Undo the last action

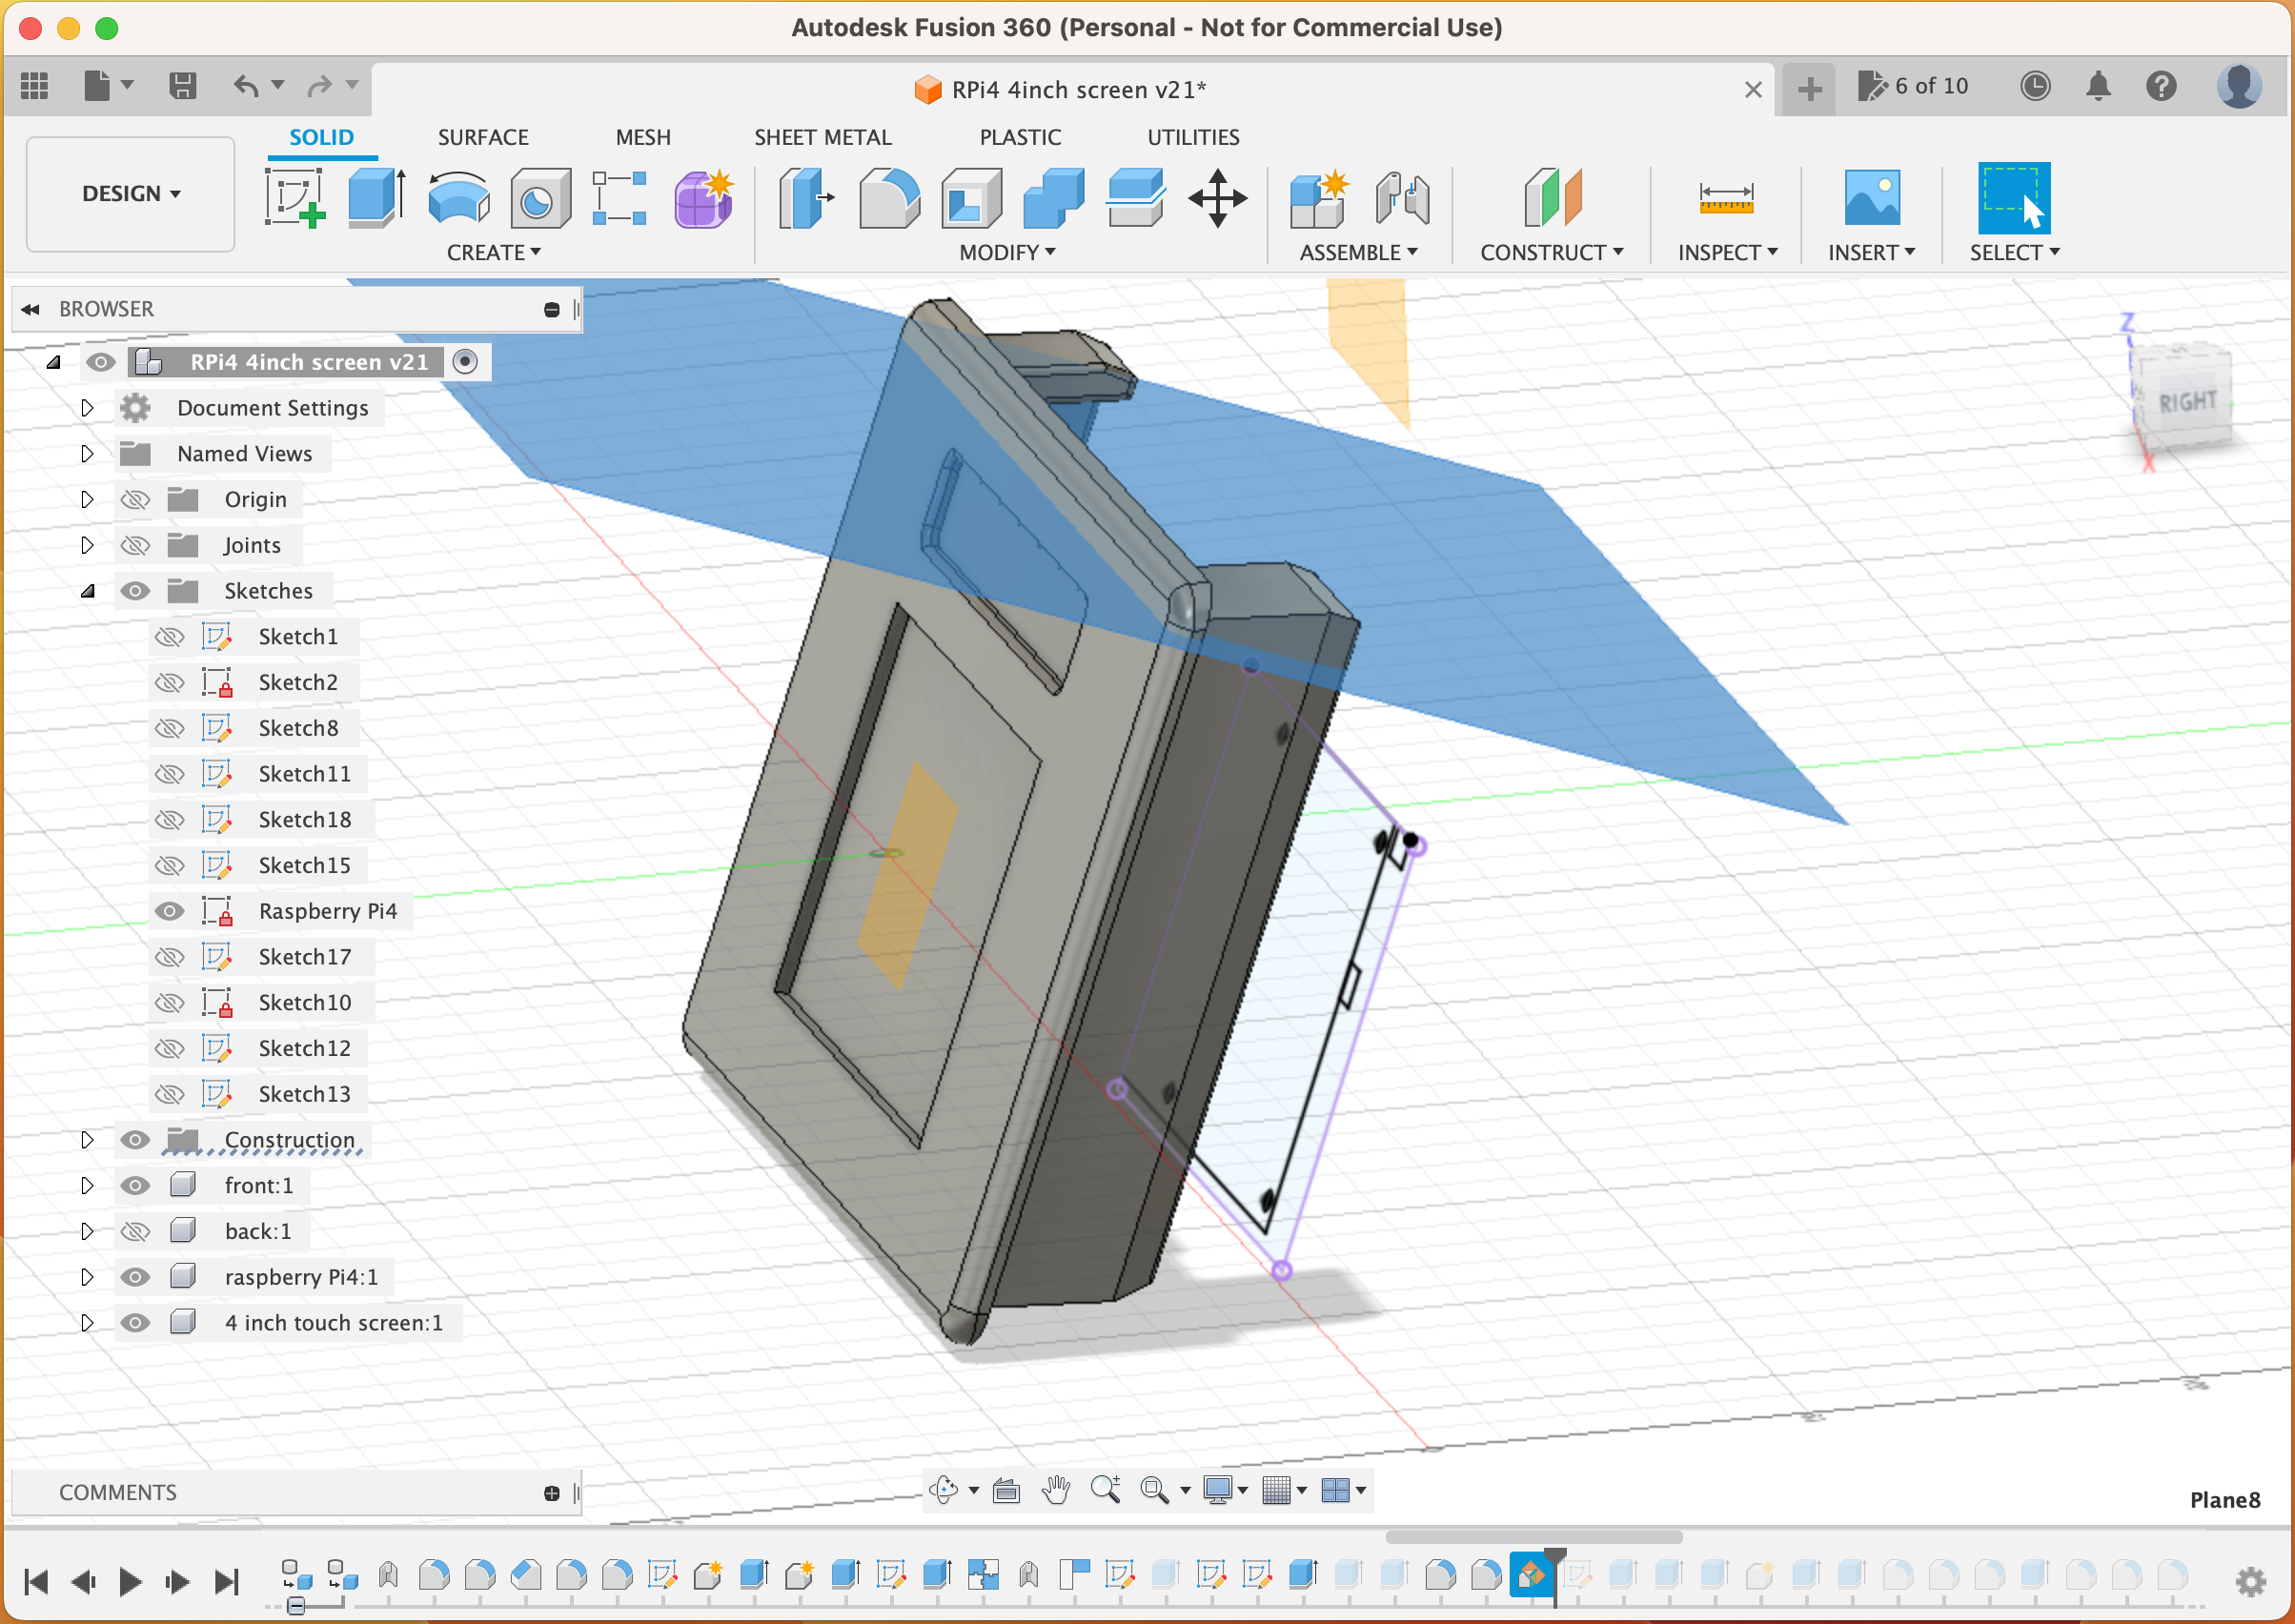tap(246, 86)
